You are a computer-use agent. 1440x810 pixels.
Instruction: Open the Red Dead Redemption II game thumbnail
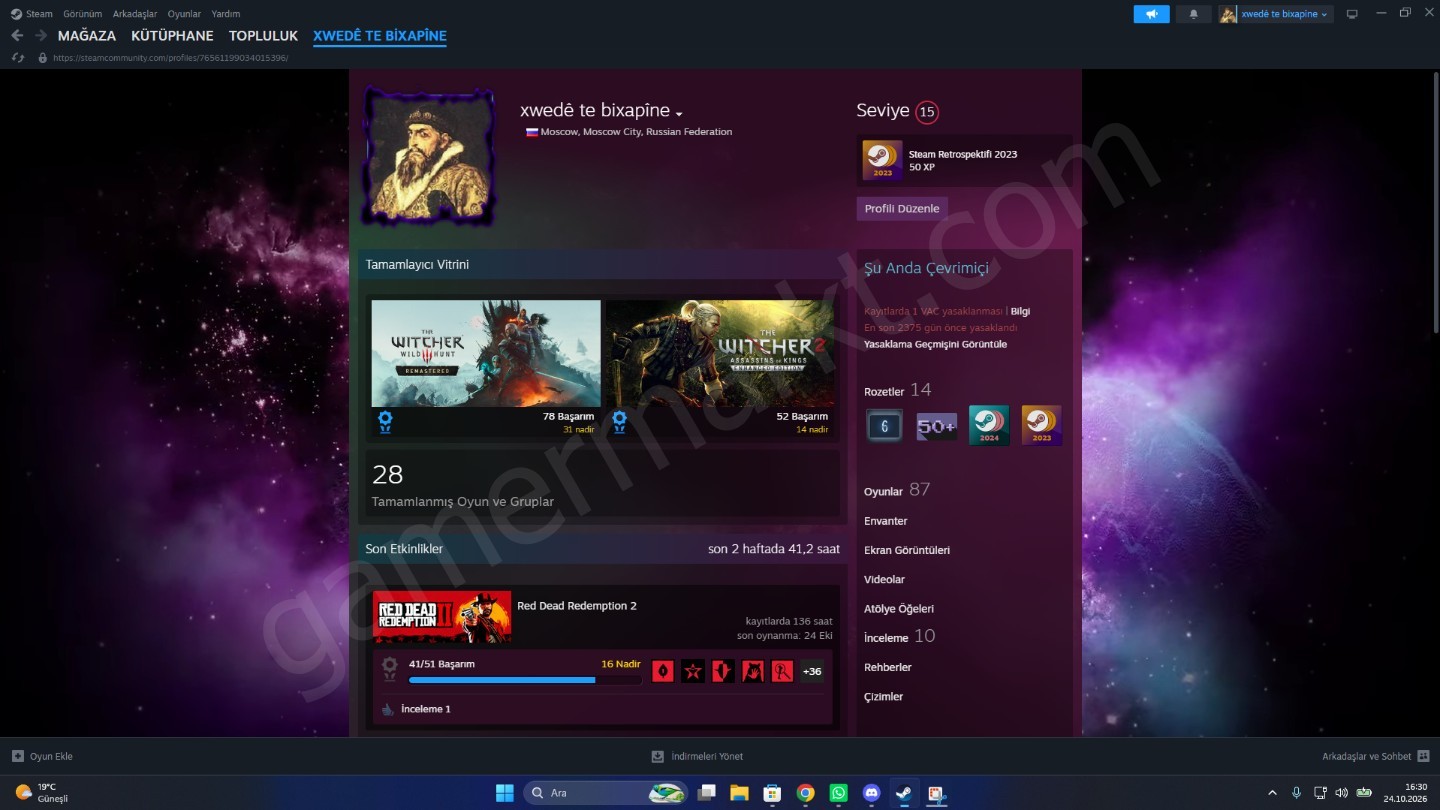pos(442,616)
